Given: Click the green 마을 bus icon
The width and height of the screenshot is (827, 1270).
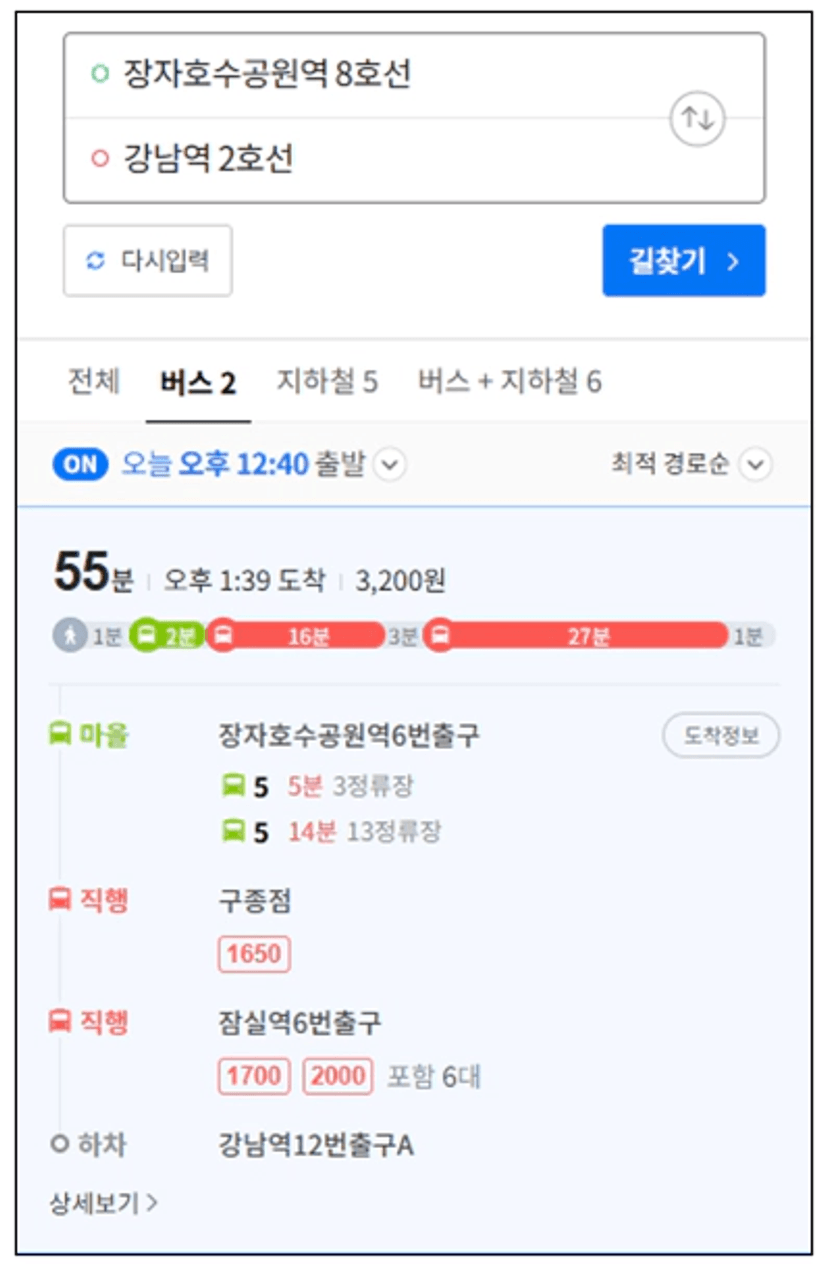Looking at the screenshot, I should click(61, 736).
